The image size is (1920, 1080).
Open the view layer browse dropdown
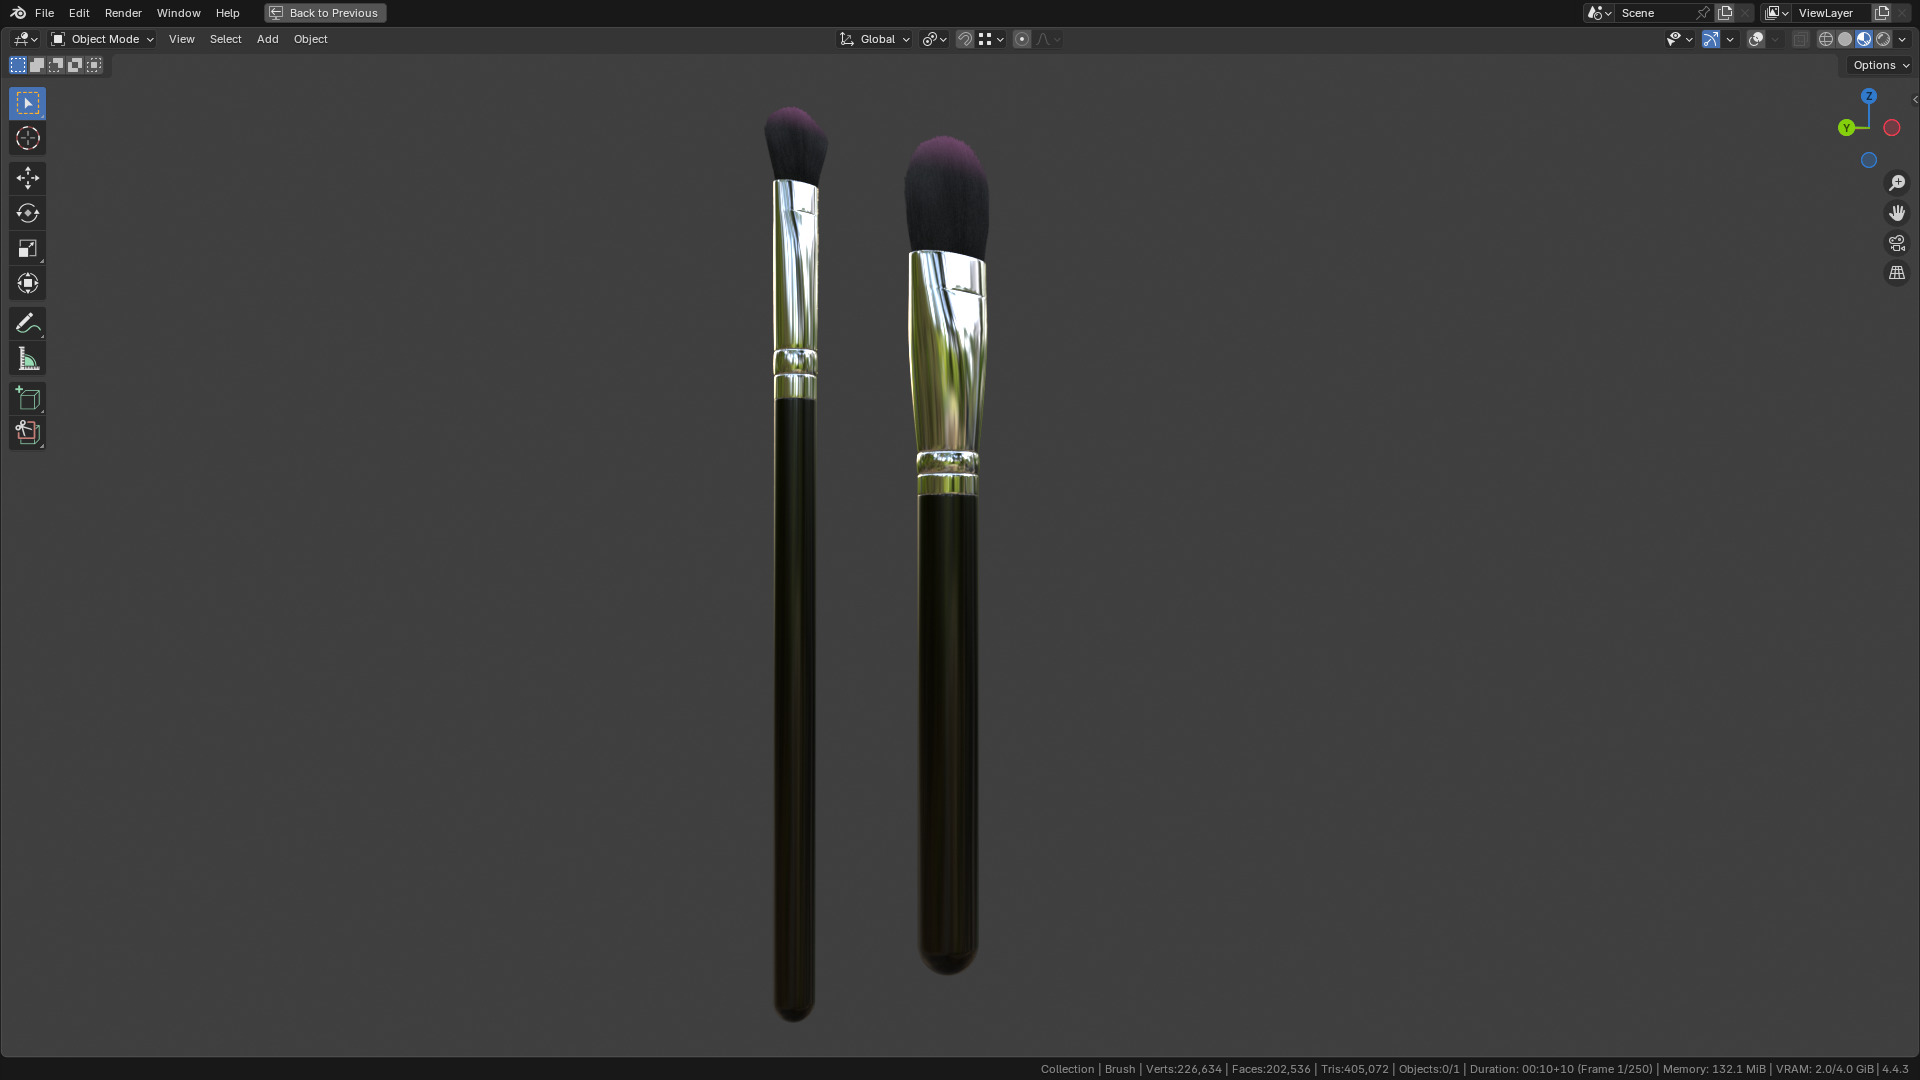point(1776,13)
